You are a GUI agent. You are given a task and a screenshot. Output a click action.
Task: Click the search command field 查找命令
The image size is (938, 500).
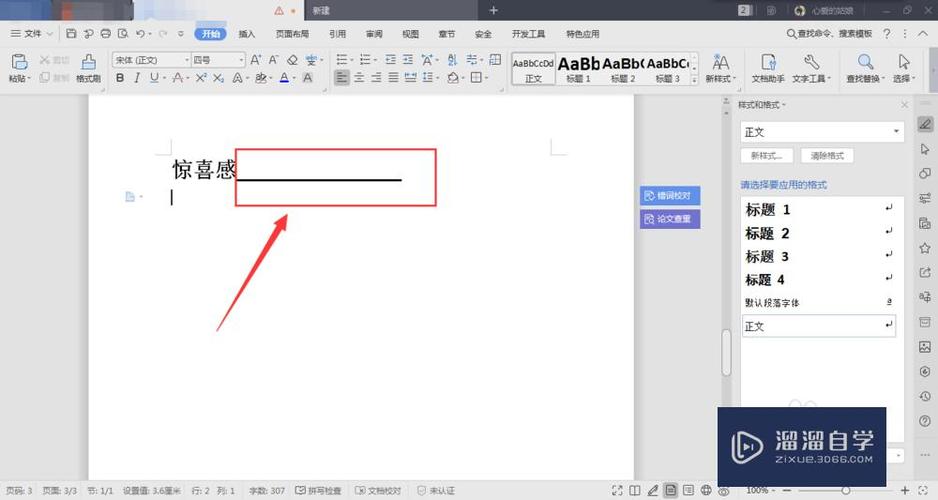coord(829,33)
